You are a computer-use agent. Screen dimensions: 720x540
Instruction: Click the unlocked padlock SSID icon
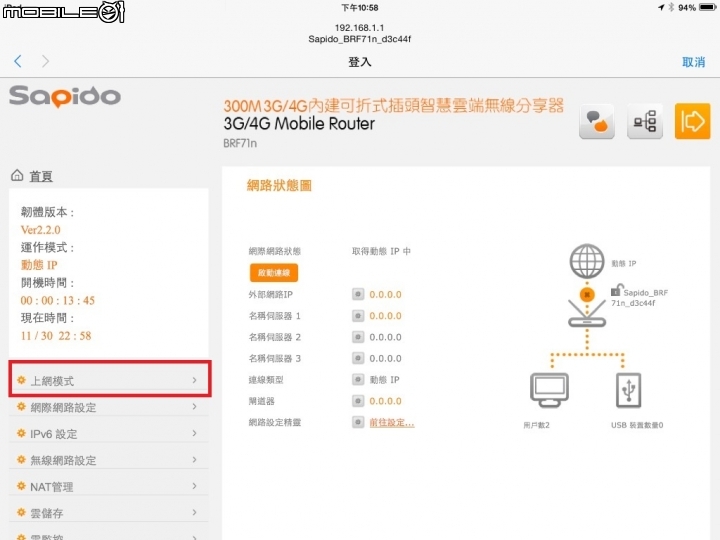[616, 290]
